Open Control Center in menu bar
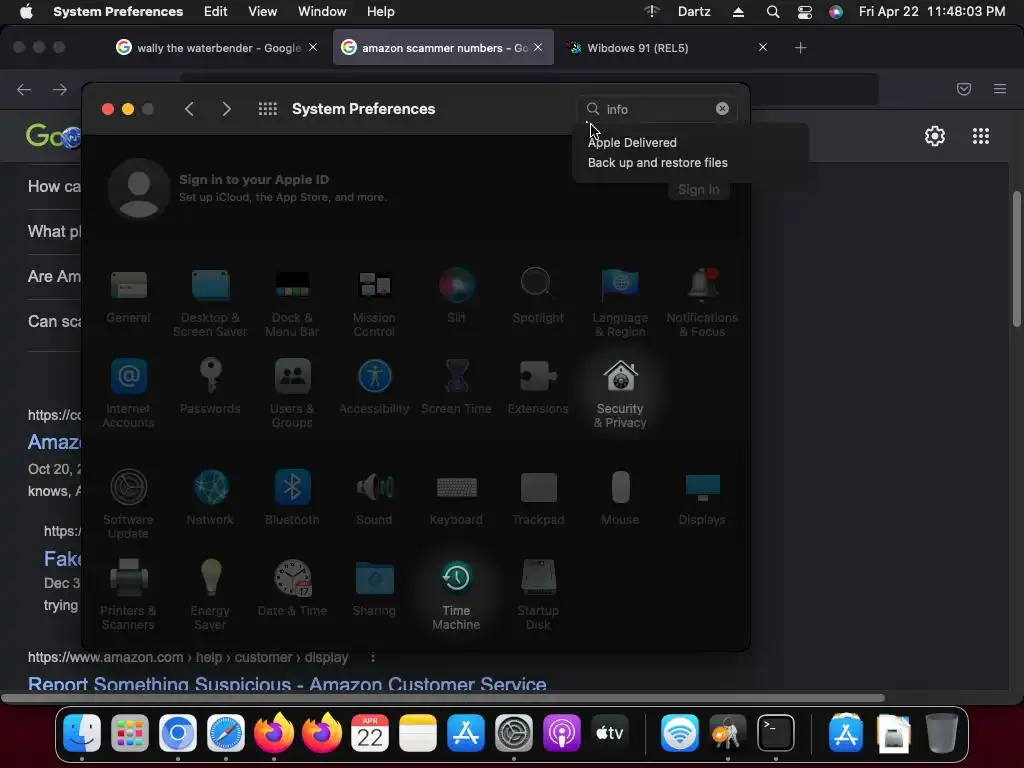 [805, 12]
